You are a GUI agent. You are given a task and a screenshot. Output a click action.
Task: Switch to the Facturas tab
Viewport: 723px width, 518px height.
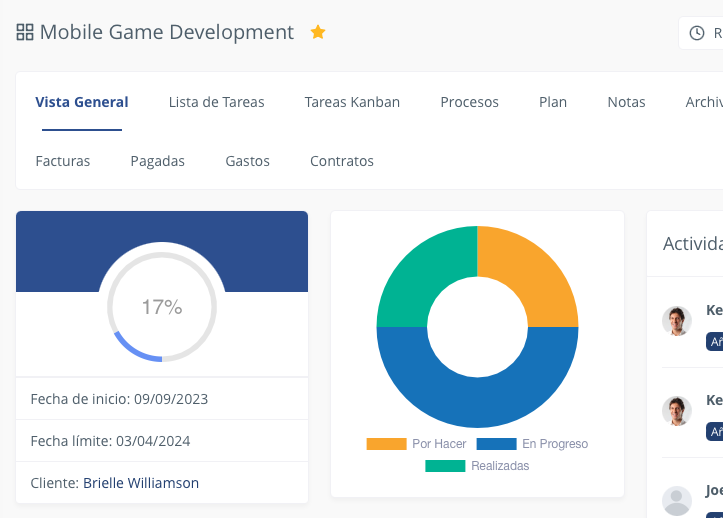63,161
